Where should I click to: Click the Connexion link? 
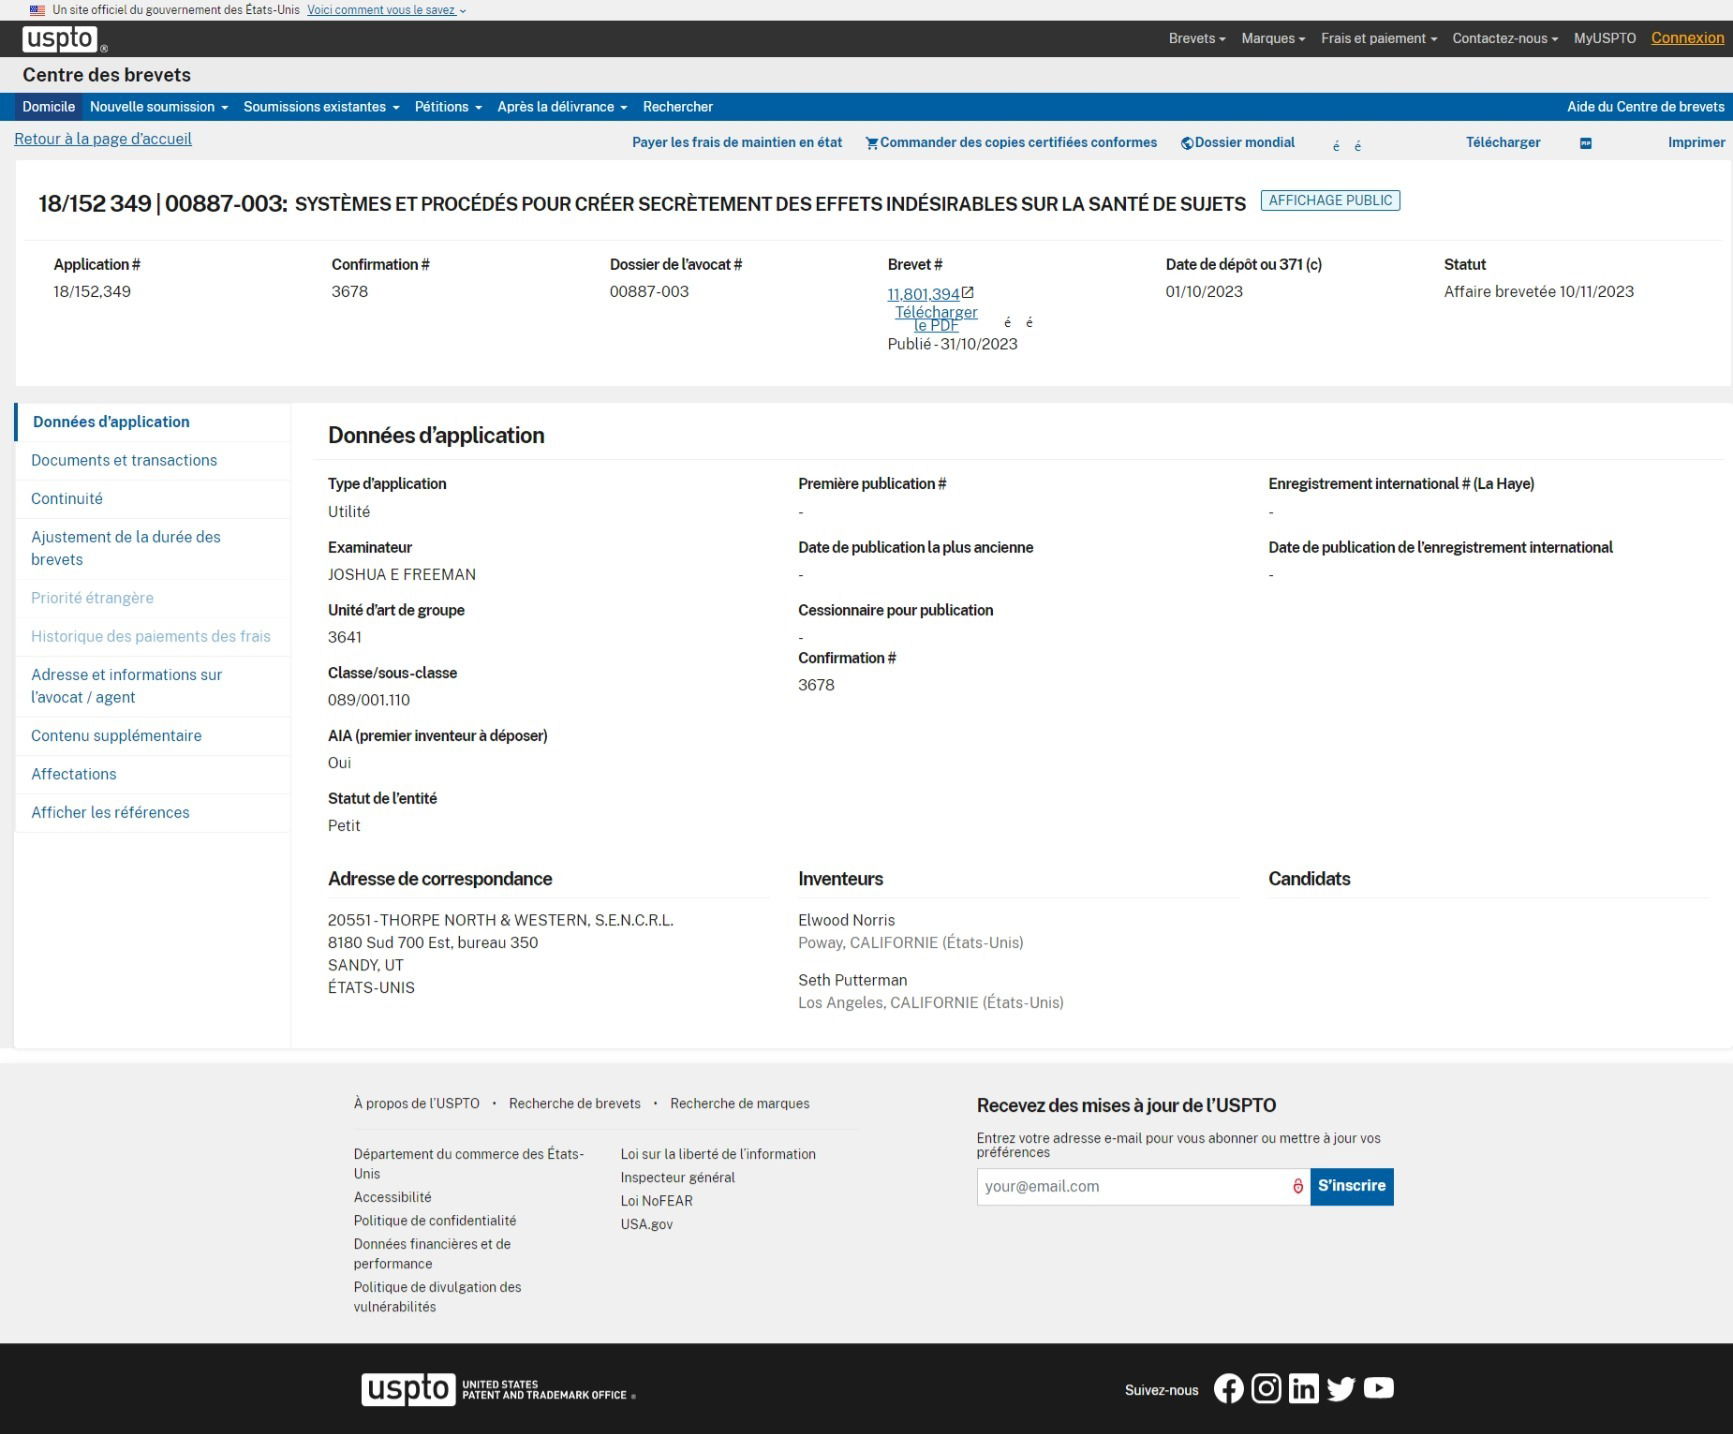[x=1687, y=38]
